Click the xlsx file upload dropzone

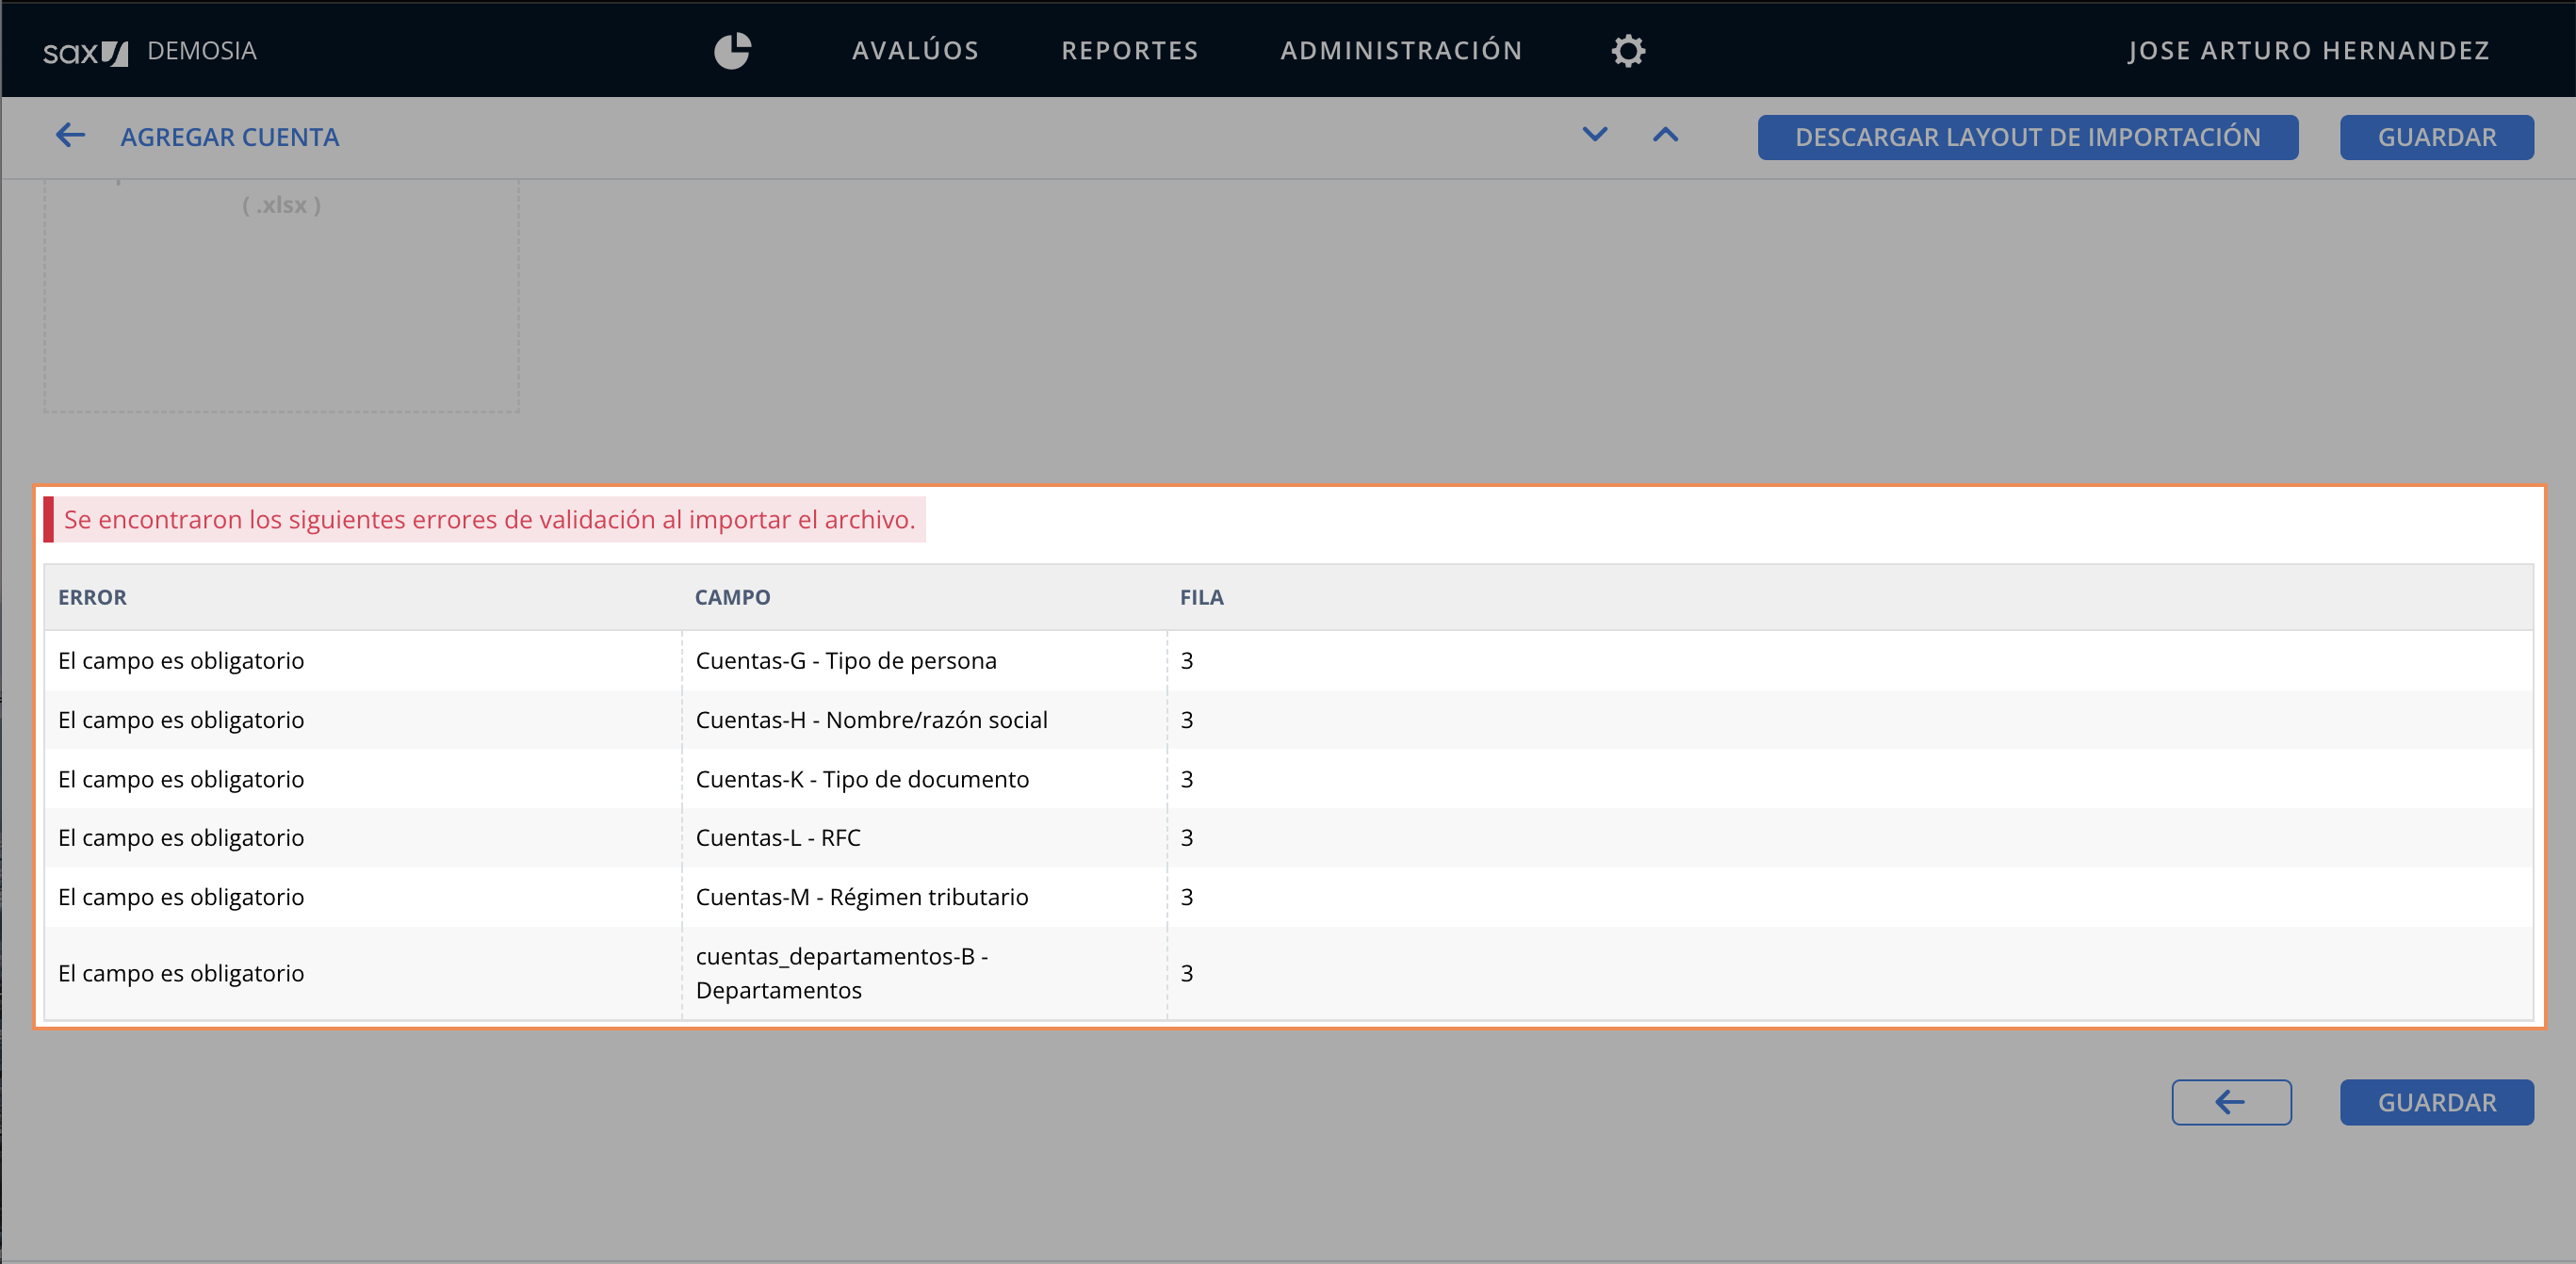pyautogui.click(x=281, y=295)
